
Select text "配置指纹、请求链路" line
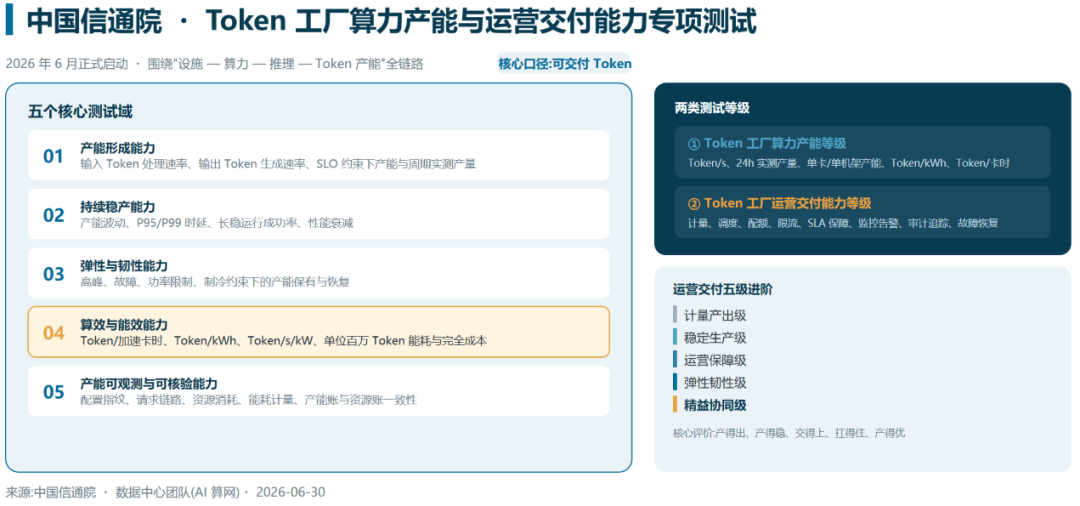[x=249, y=400]
